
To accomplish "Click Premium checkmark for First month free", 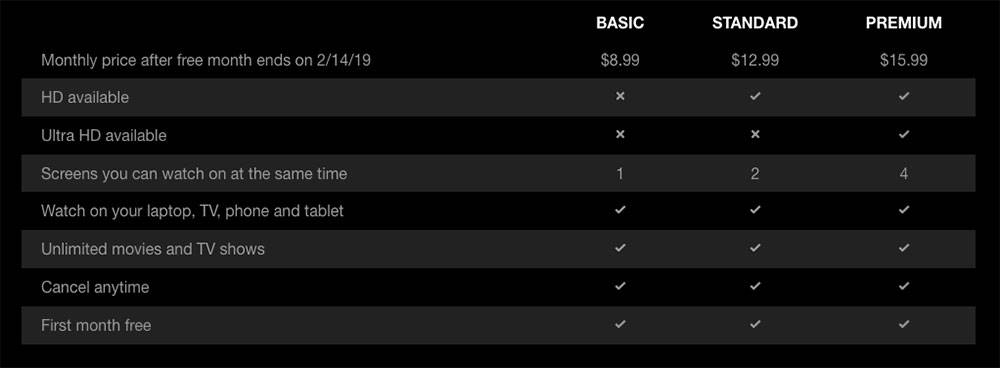I will [904, 325].
